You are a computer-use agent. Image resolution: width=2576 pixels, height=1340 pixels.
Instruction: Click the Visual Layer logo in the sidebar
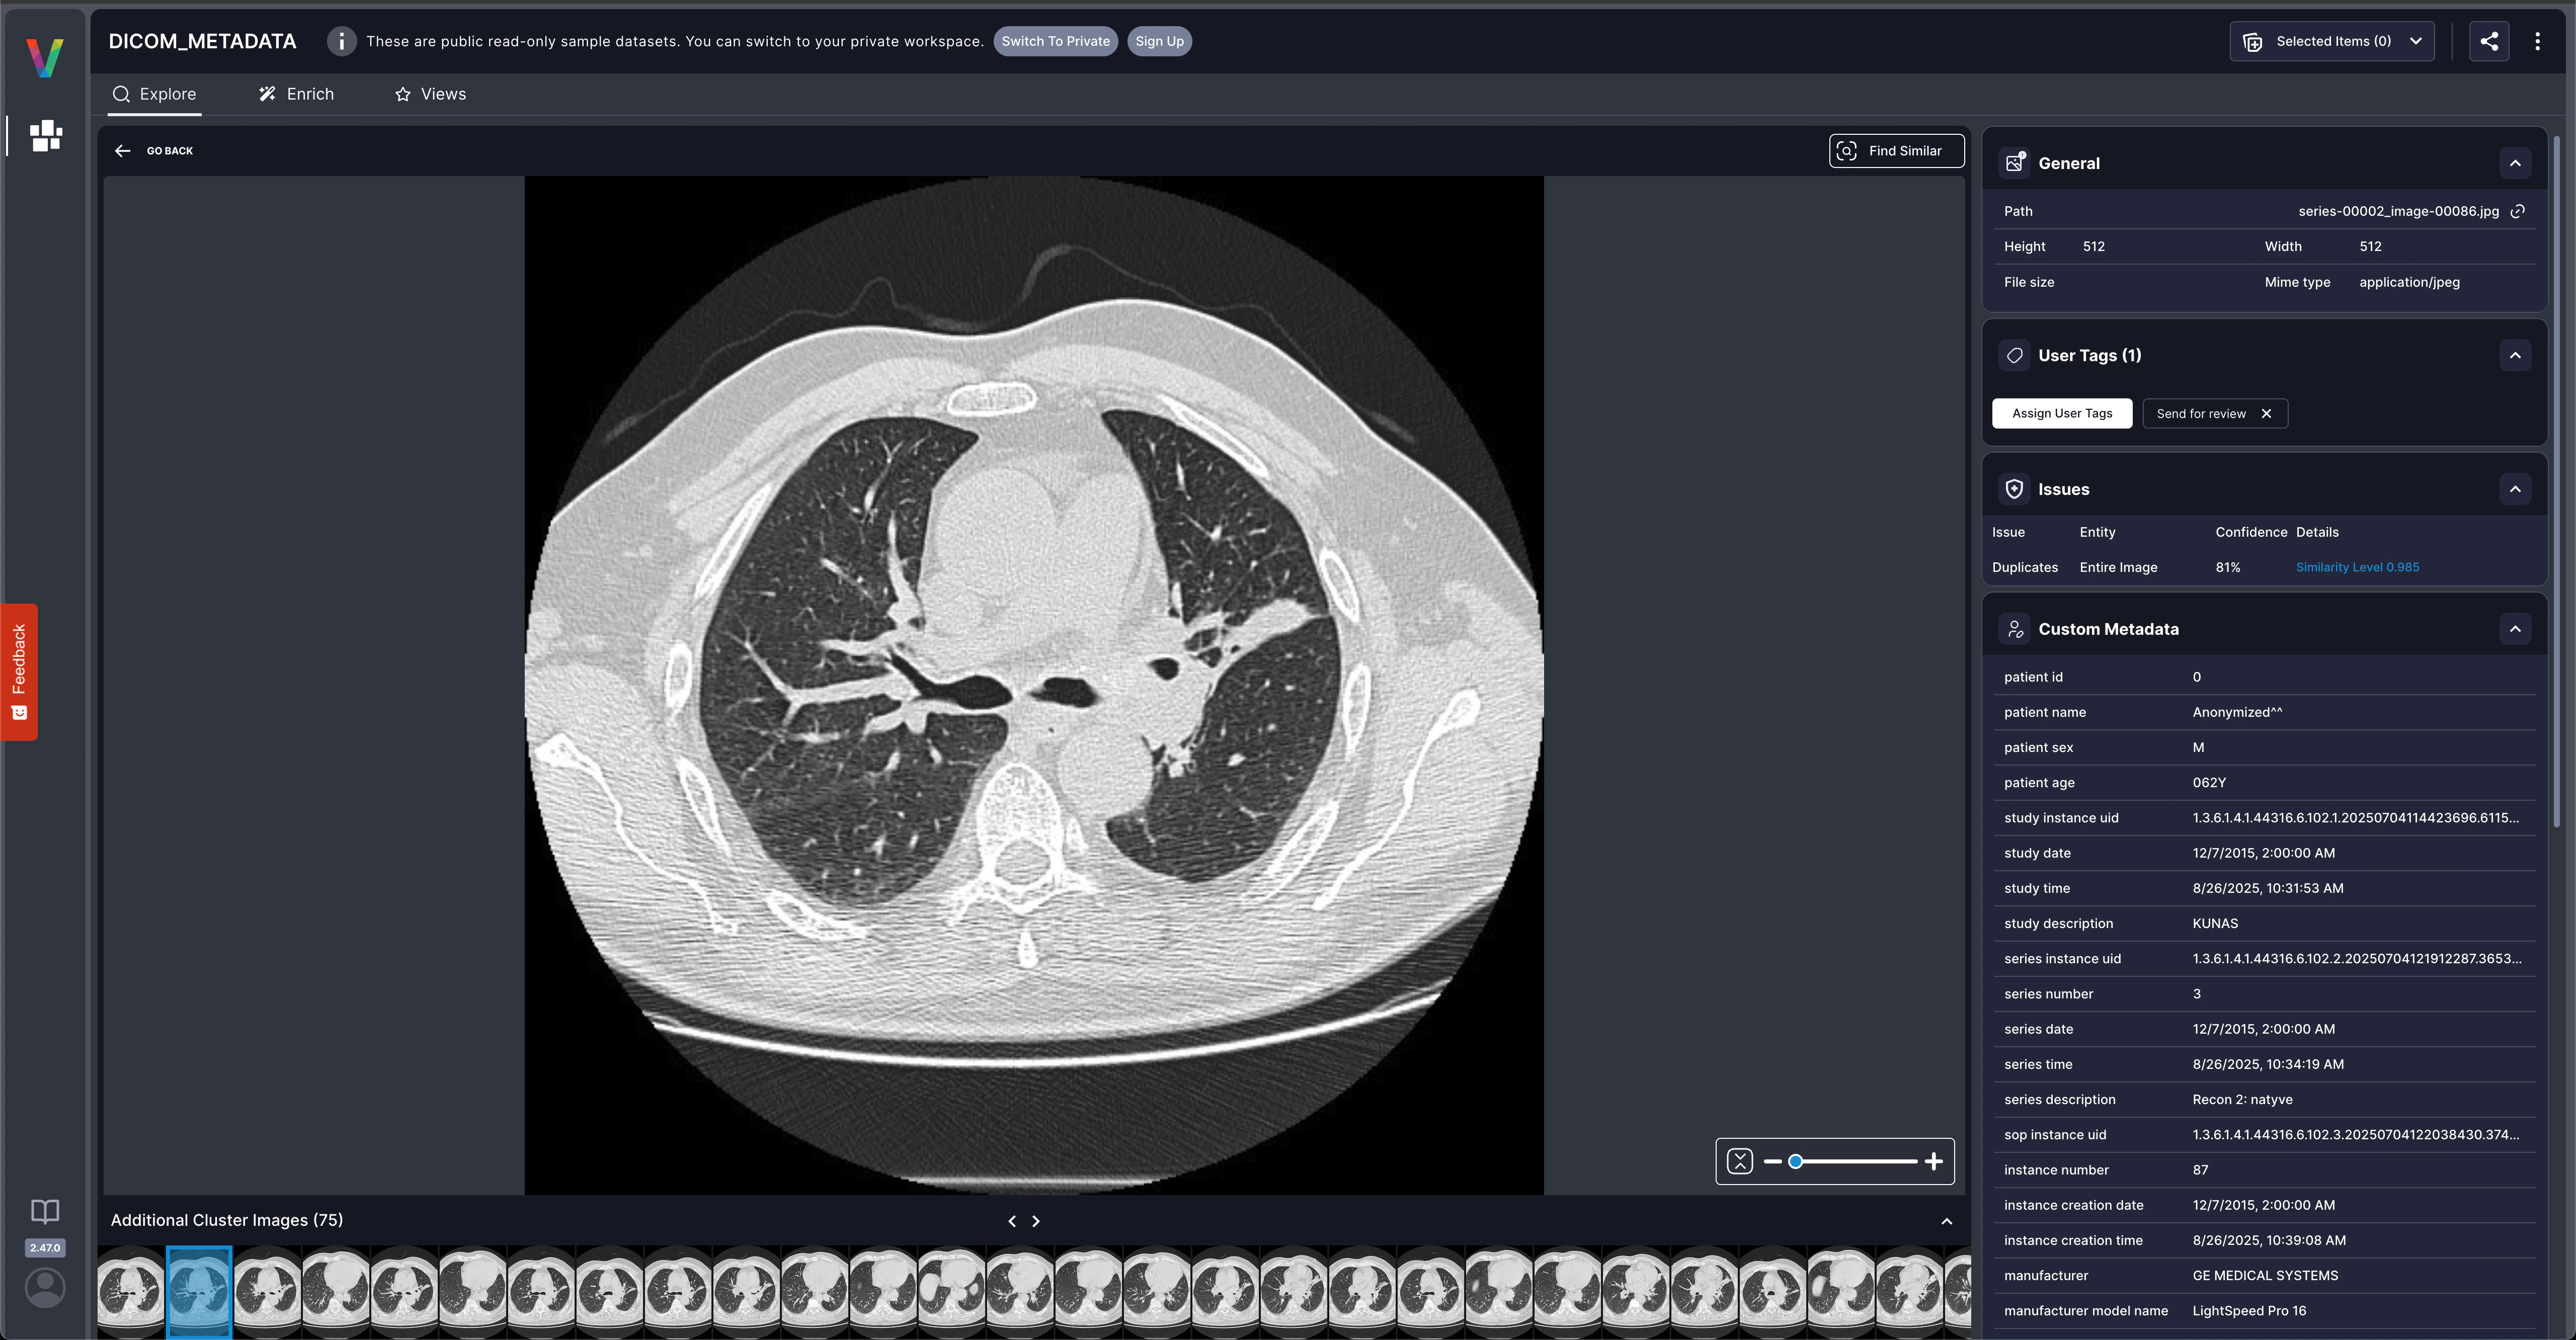point(44,57)
